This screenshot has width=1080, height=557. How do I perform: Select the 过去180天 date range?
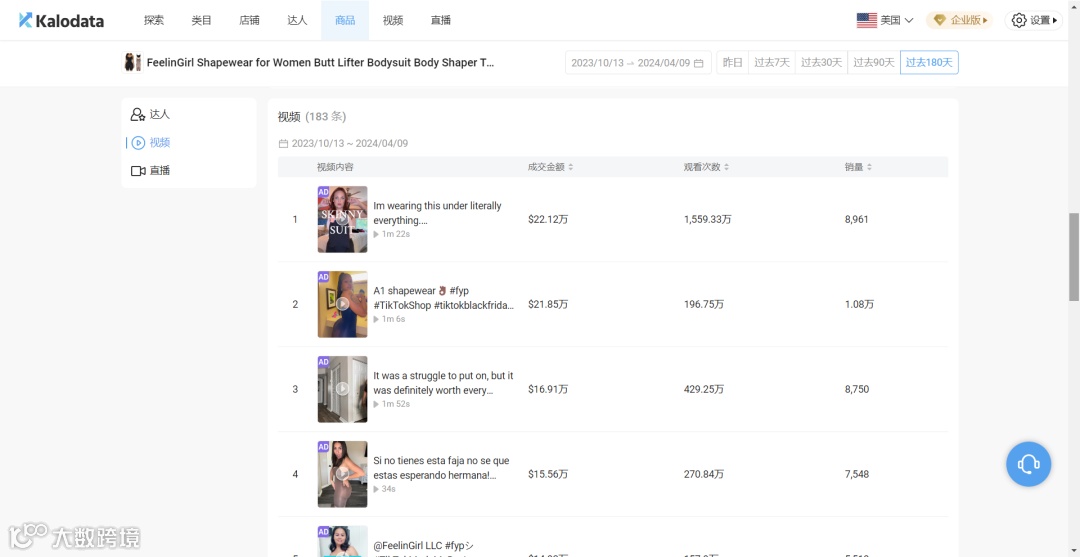pos(929,63)
